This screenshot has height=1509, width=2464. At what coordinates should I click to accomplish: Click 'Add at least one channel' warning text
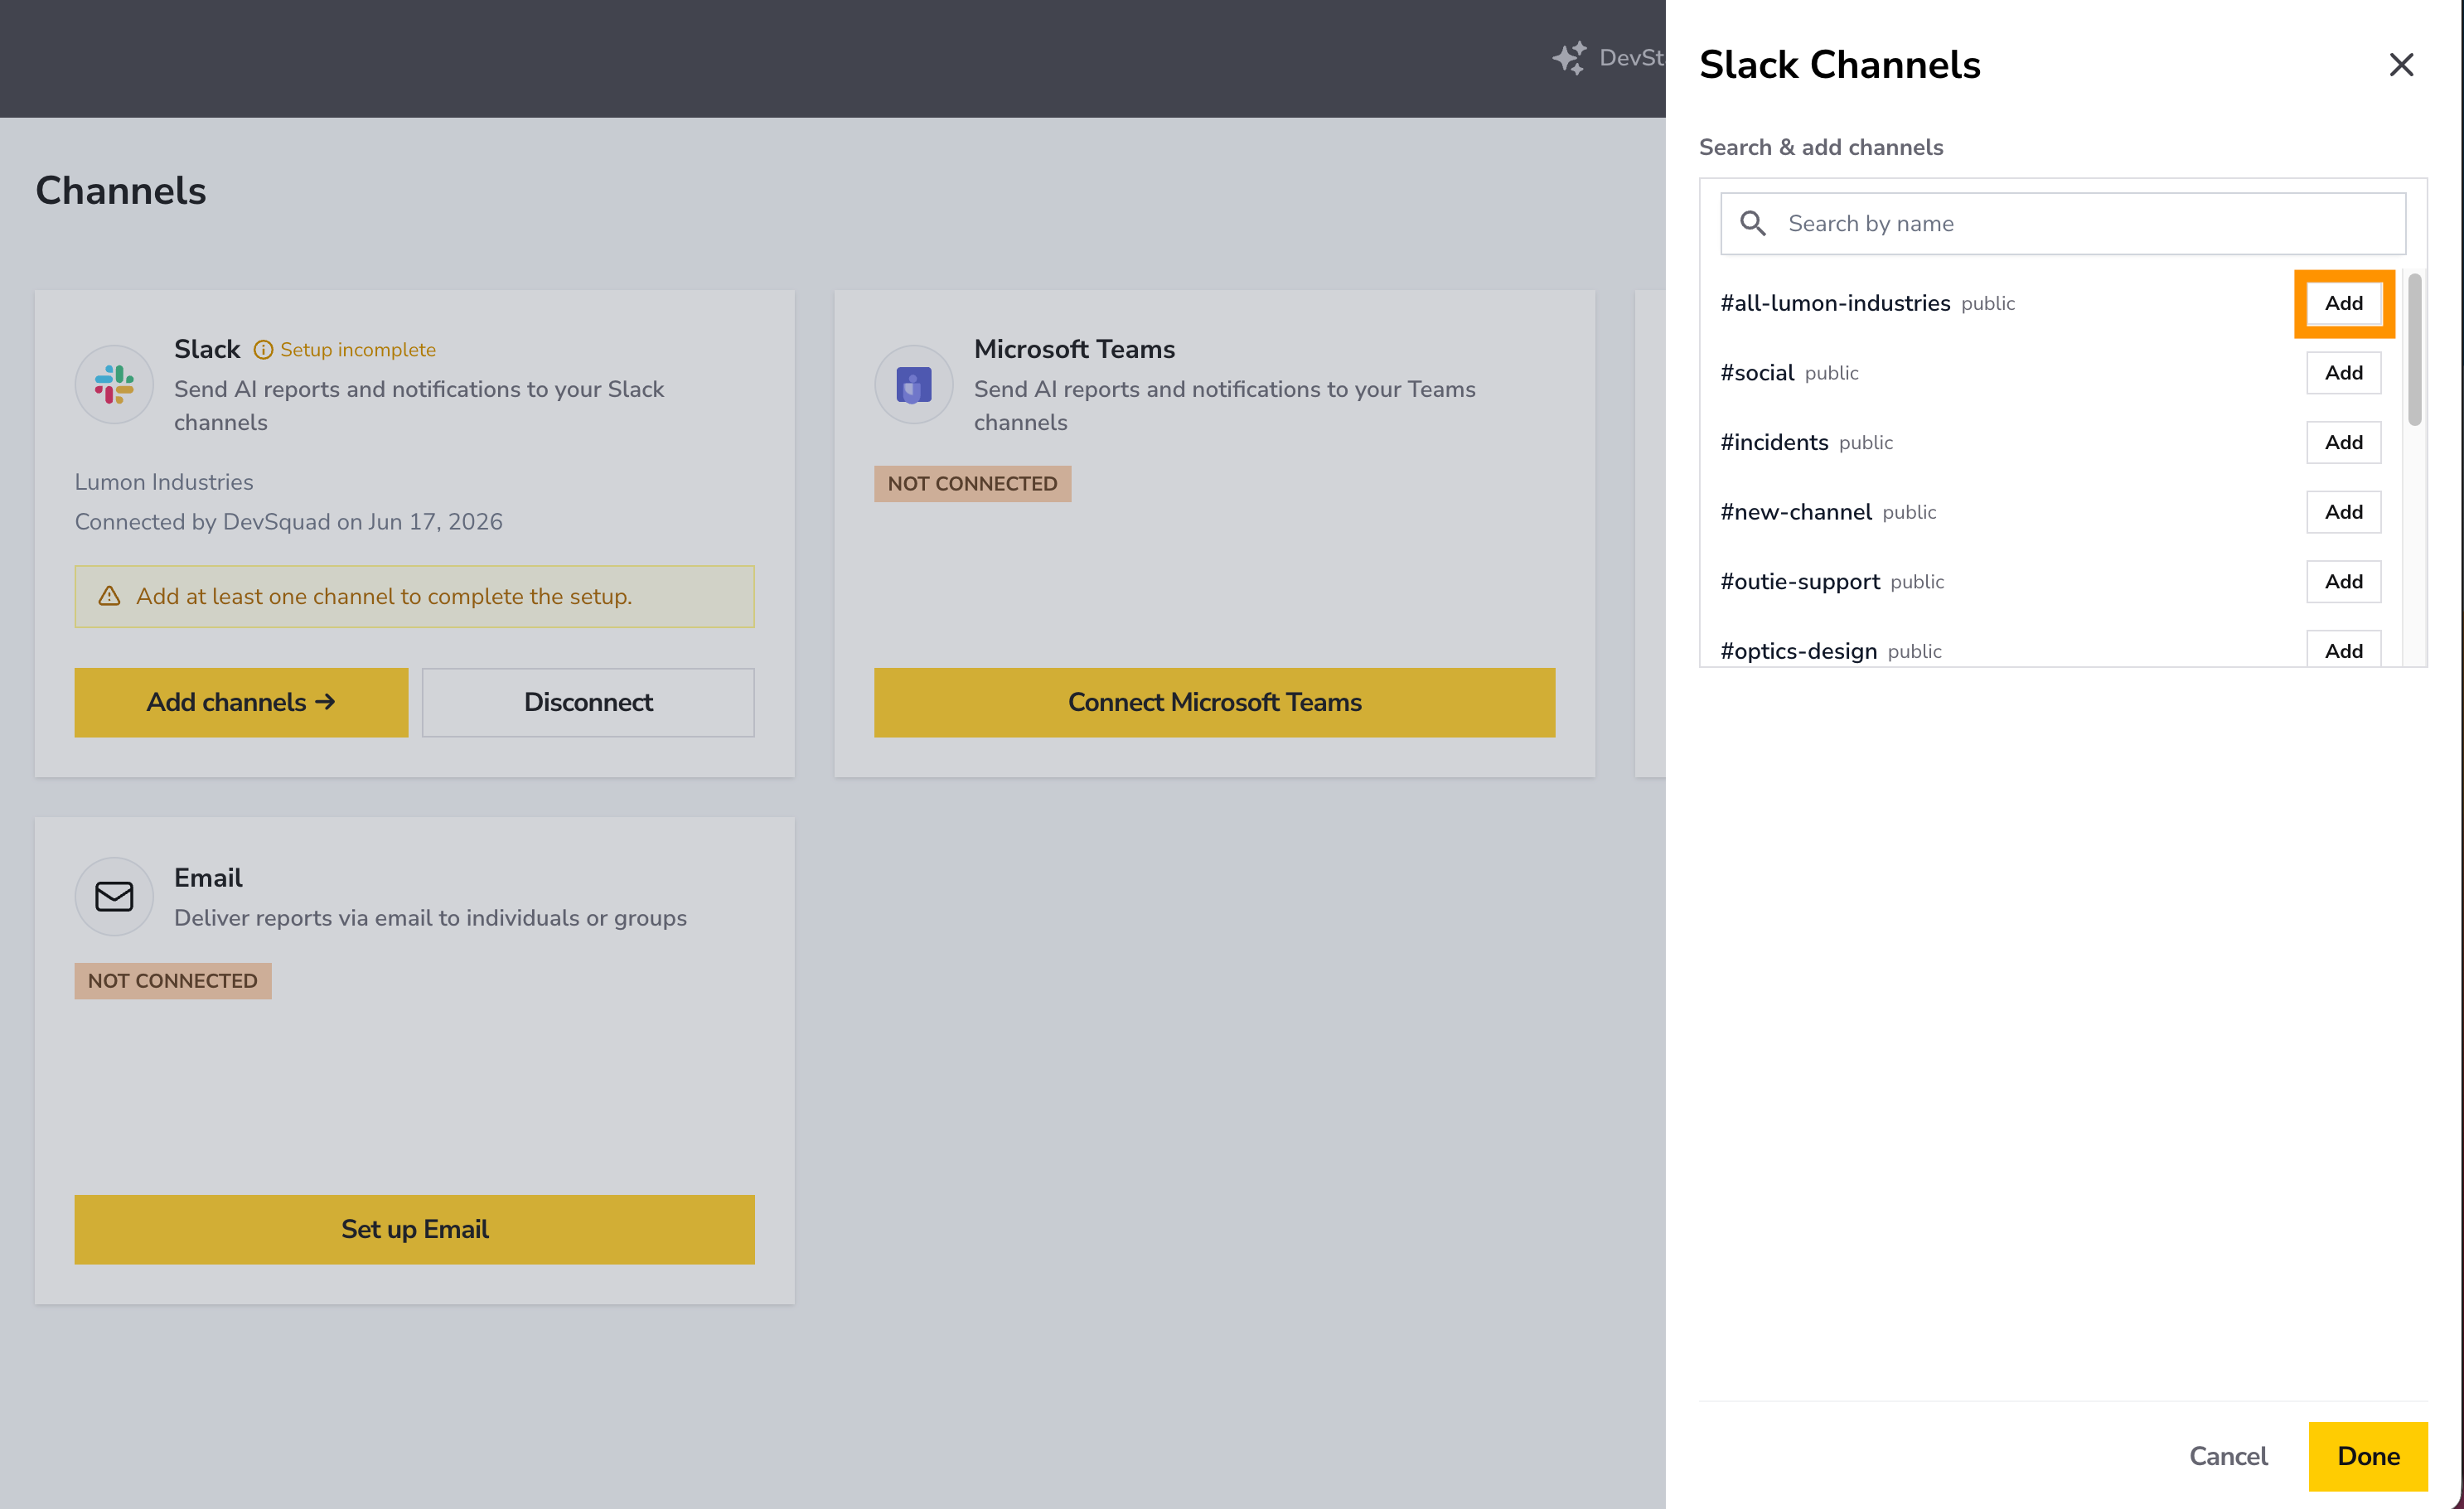tap(384, 596)
